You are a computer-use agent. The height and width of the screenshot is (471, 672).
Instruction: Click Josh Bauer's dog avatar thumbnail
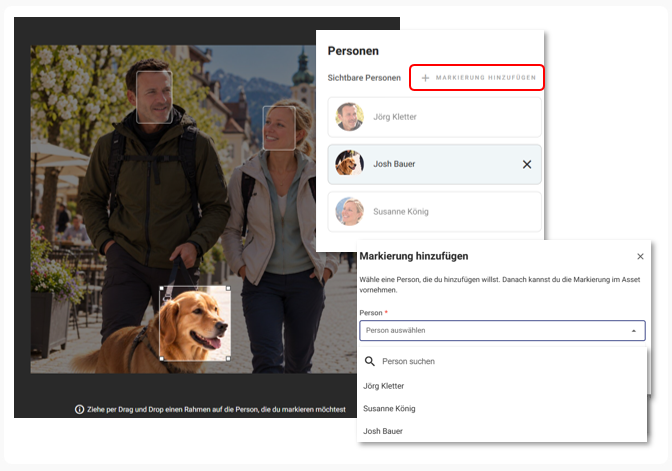click(349, 163)
